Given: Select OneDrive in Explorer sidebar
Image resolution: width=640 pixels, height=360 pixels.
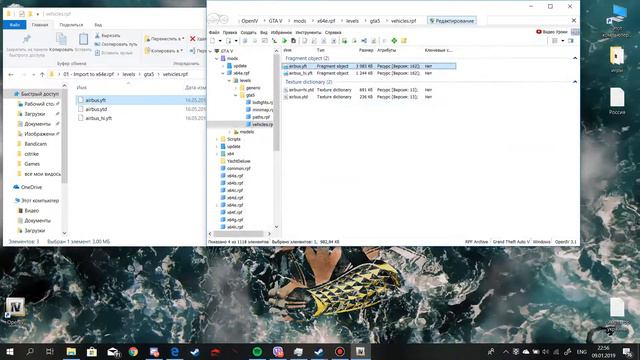Looking at the screenshot, I should point(31,187).
